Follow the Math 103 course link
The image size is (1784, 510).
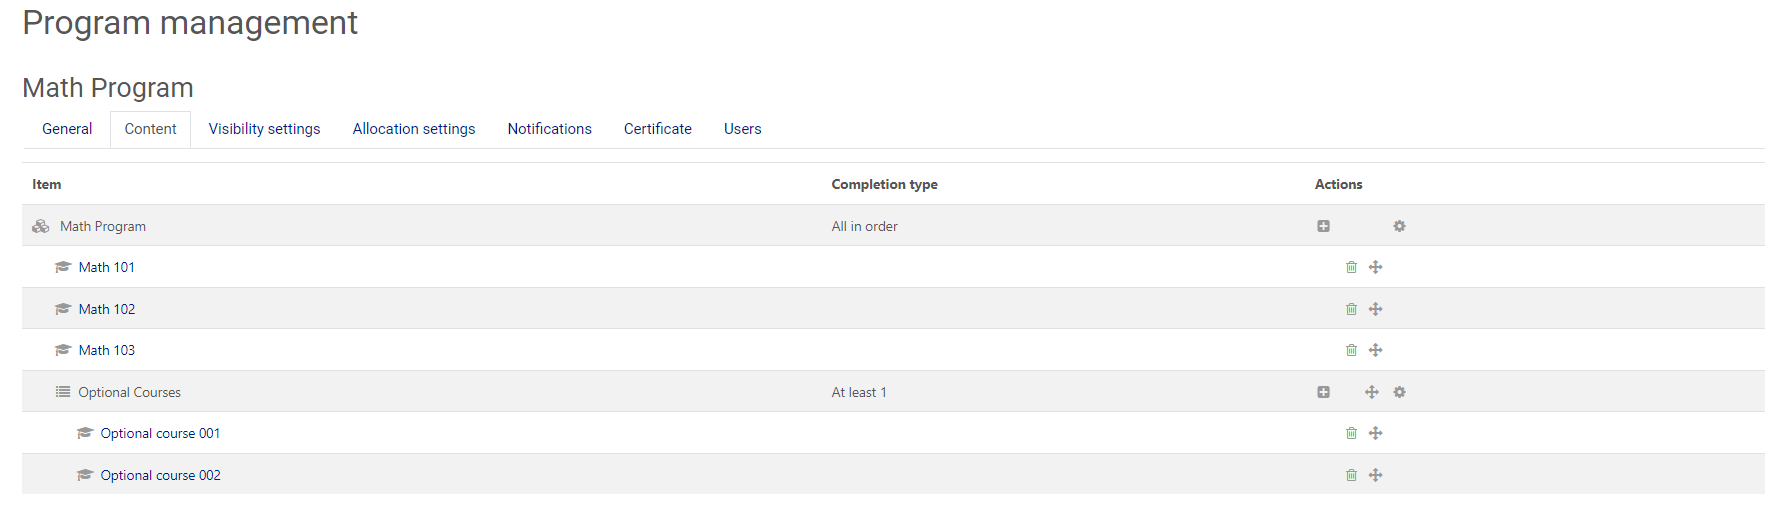[x=107, y=350]
